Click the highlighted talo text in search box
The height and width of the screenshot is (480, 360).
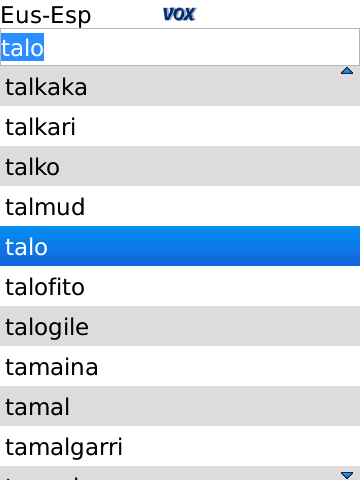(22, 47)
